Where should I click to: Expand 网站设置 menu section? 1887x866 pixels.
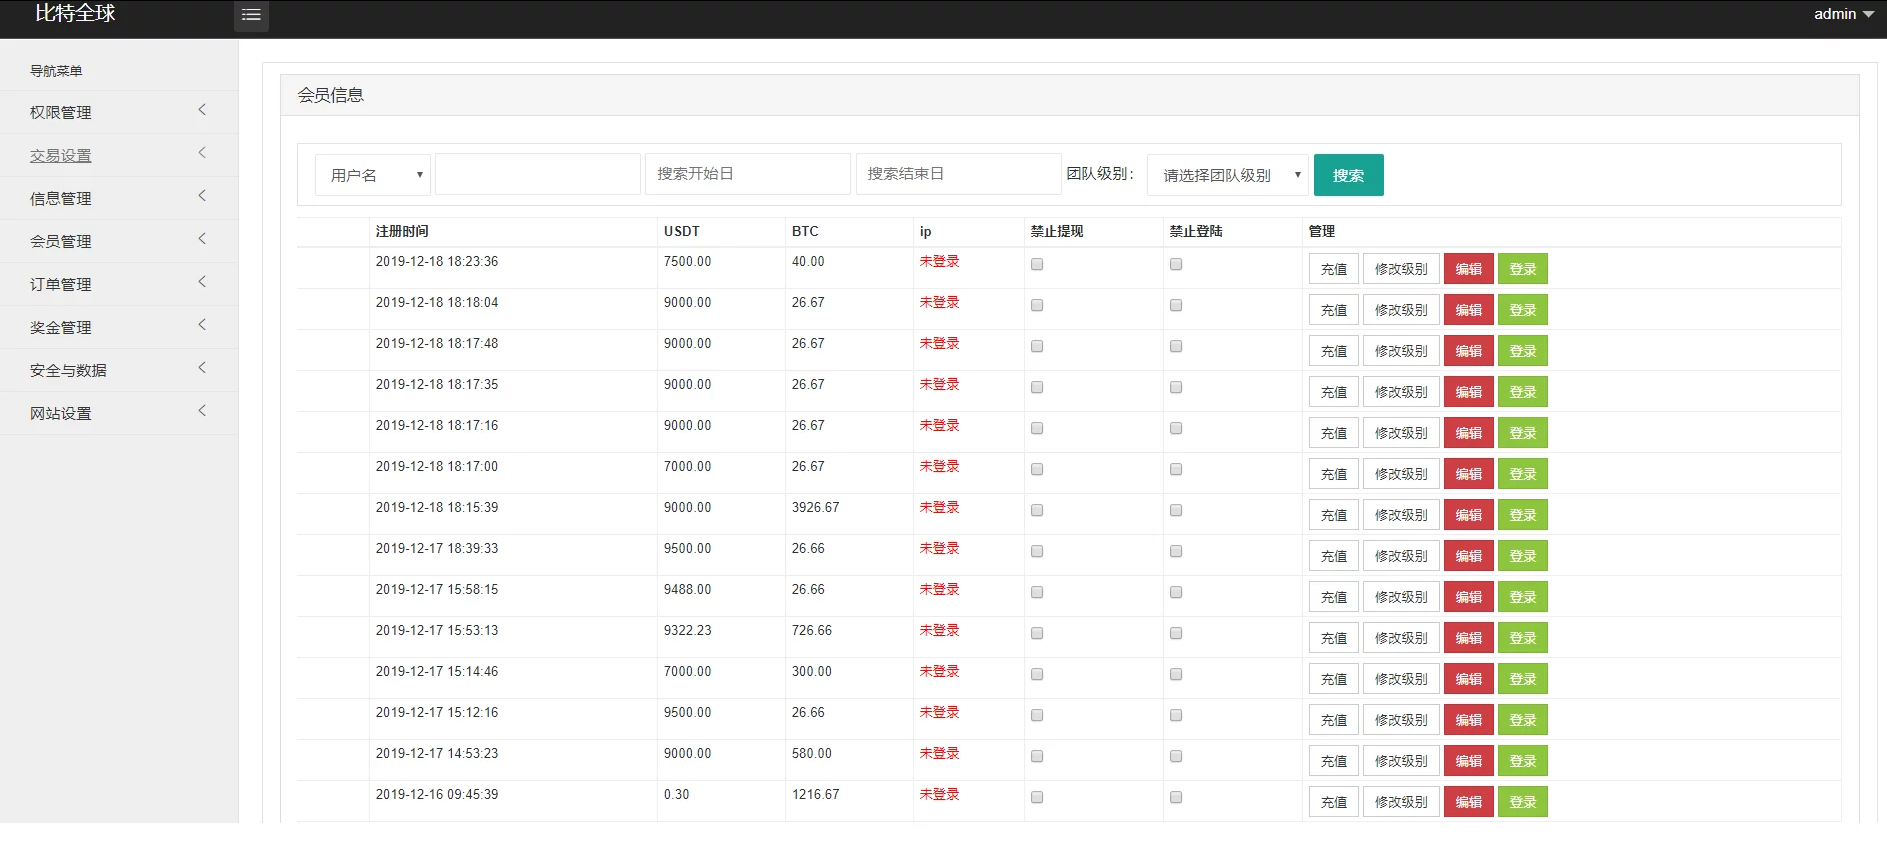tap(119, 413)
